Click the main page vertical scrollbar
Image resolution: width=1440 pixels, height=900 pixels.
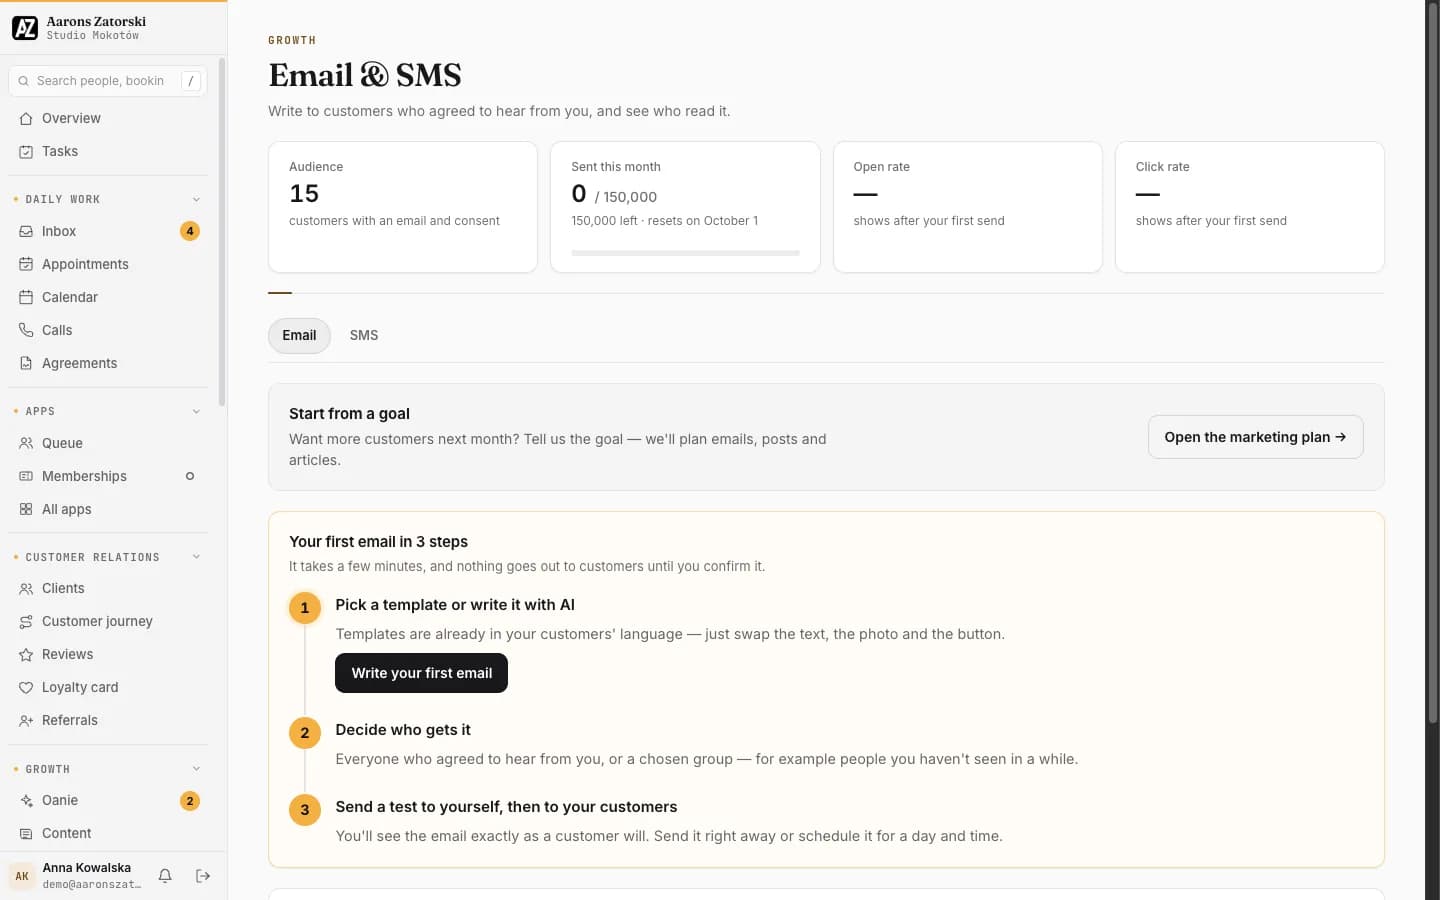[x=1432, y=365]
